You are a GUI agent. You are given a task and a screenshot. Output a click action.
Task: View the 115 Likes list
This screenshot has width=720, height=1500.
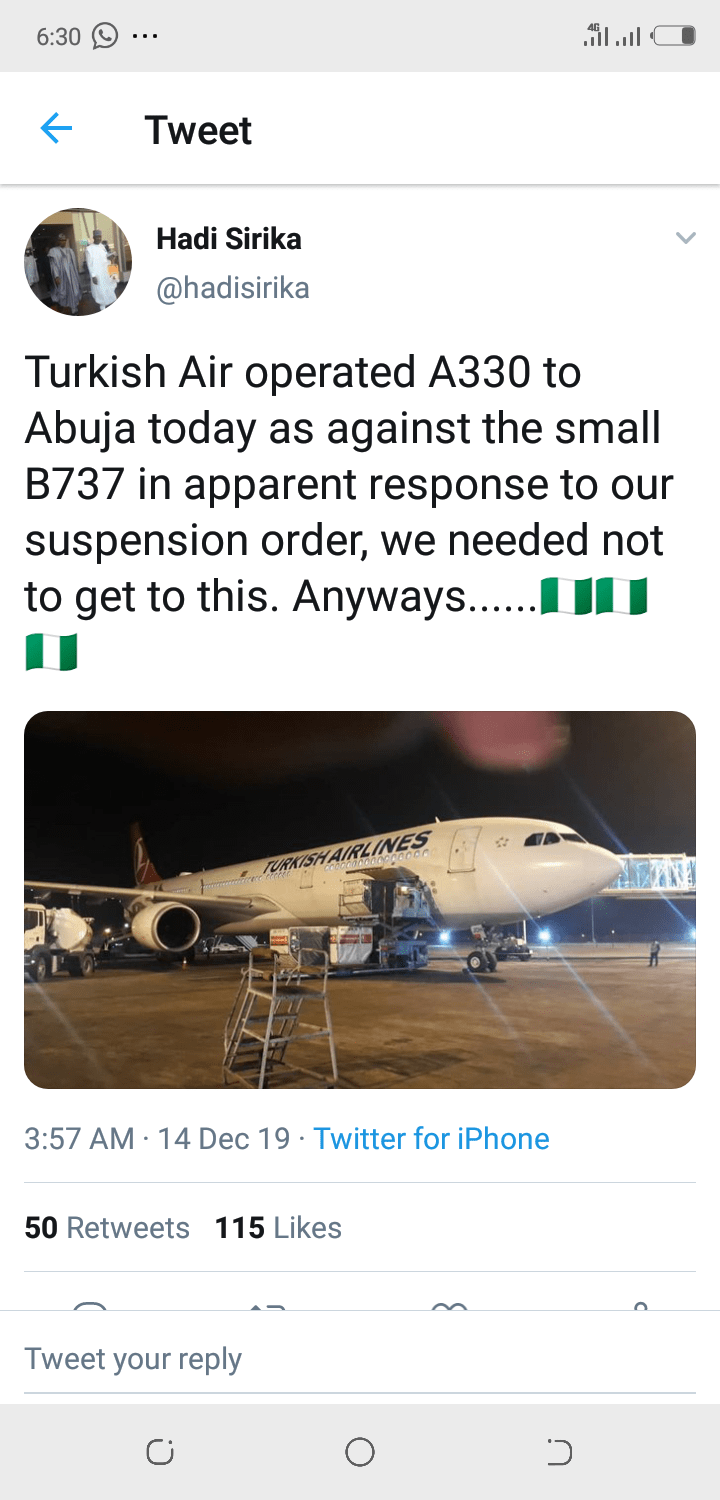[278, 1228]
